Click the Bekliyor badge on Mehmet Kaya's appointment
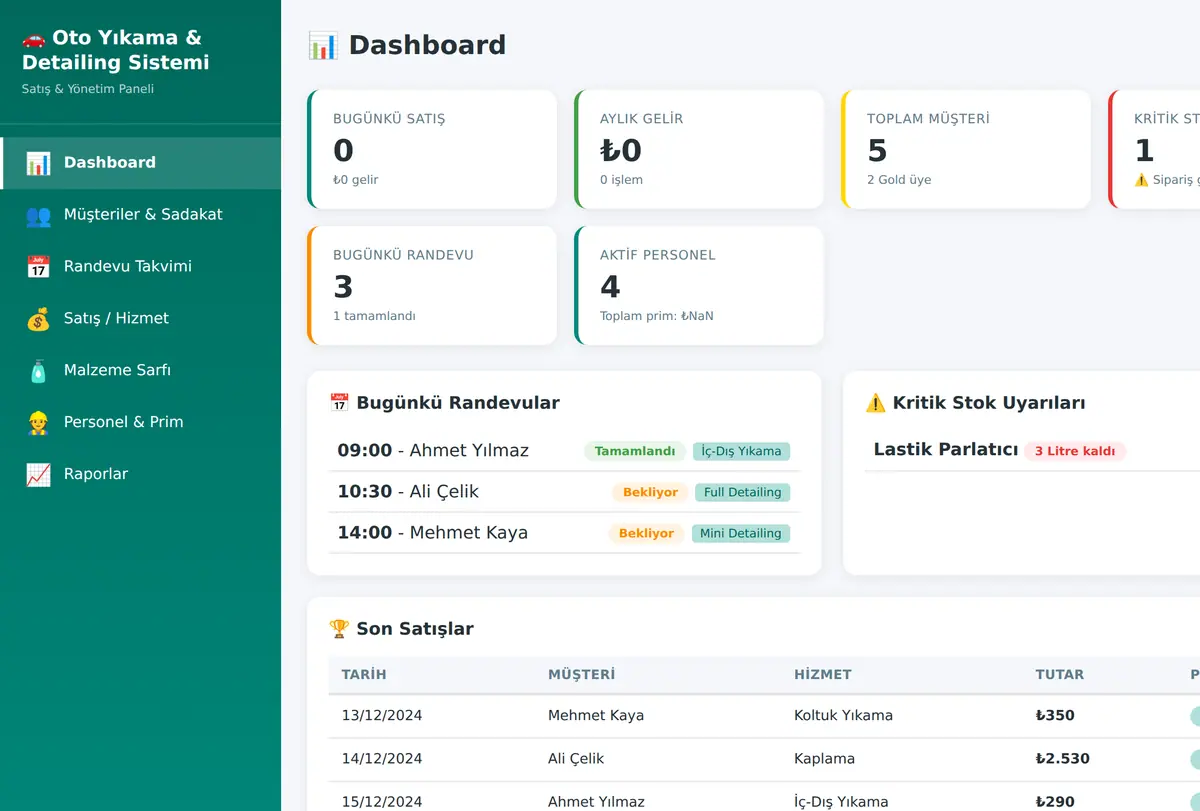The width and height of the screenshot is (1200, 811). pyautogui.click(x=646, y=533)
